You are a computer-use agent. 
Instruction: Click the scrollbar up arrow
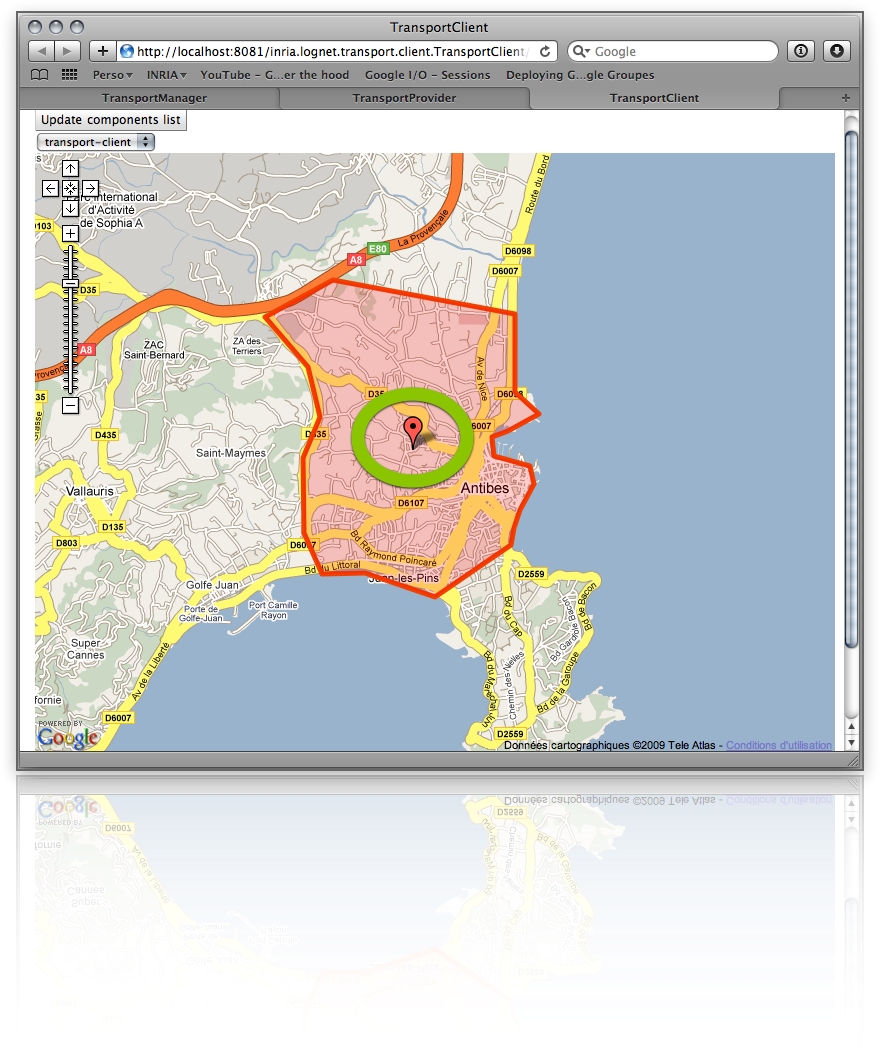851,726
